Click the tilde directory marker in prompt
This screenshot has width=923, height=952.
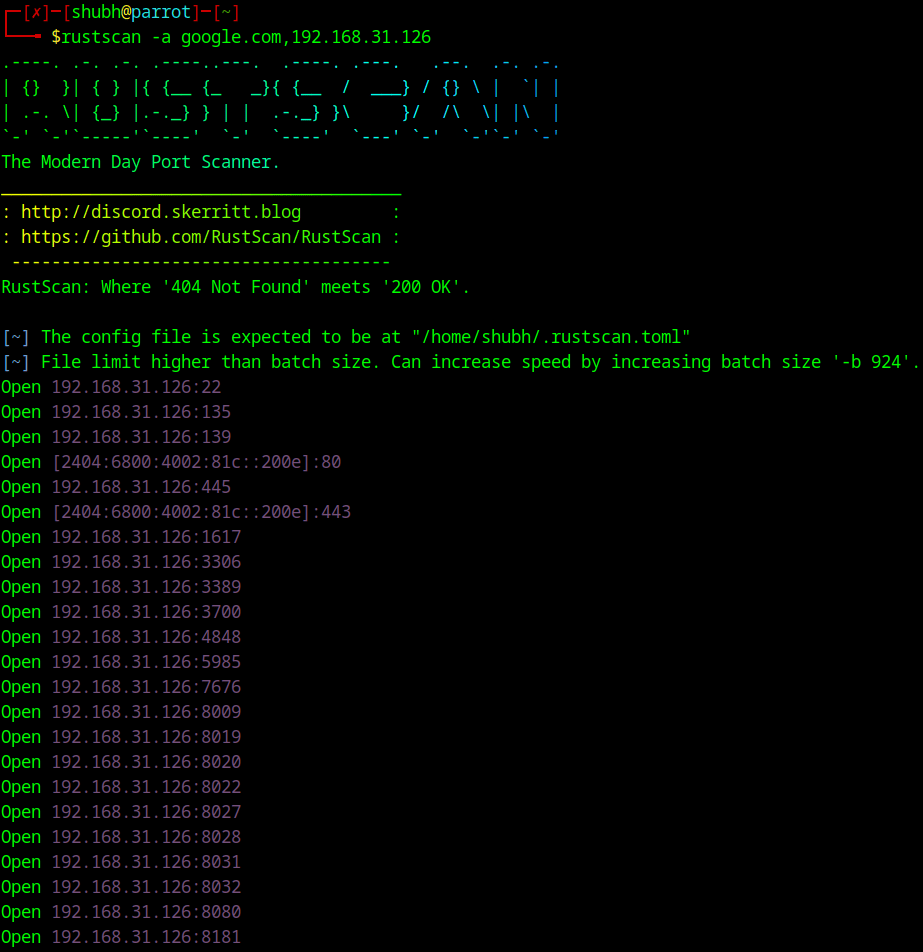point(226,12)
